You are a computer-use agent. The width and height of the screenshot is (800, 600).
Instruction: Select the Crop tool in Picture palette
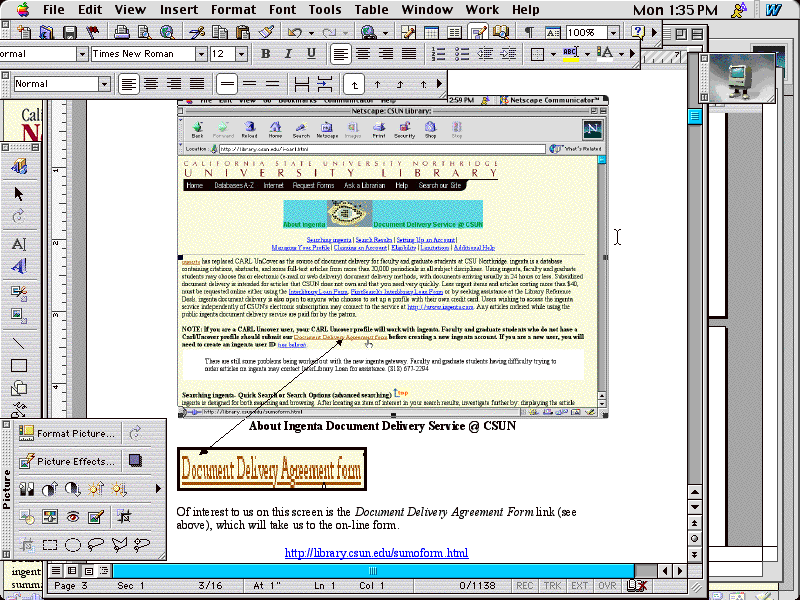[x=124, y=517]
